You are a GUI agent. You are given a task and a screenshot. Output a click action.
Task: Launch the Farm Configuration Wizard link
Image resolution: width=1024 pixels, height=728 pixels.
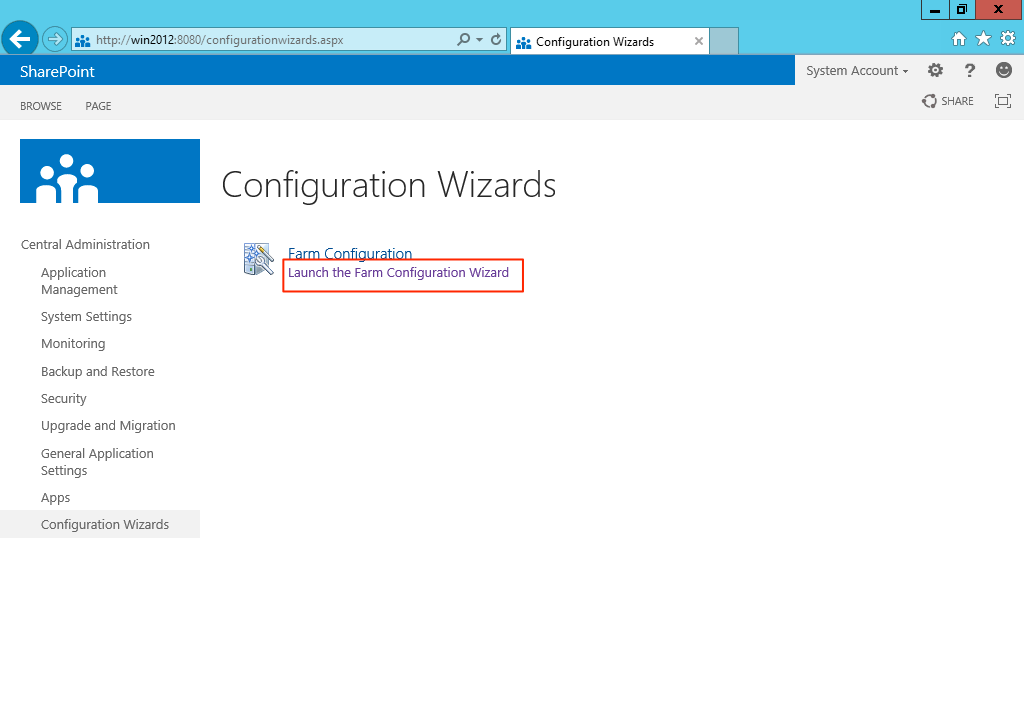coord(398,273)
